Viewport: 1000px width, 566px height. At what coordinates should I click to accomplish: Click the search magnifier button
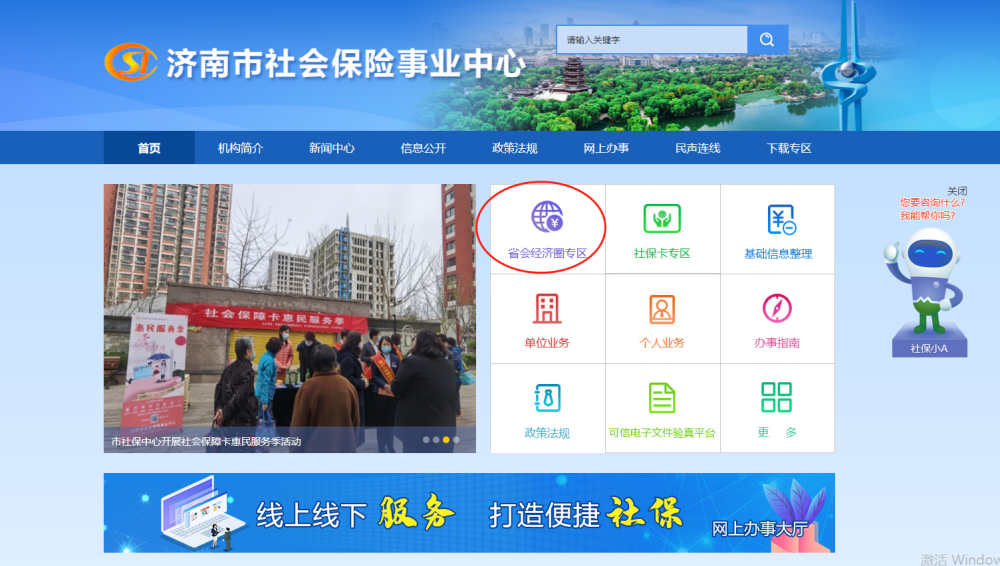click(x=767, y=40)
